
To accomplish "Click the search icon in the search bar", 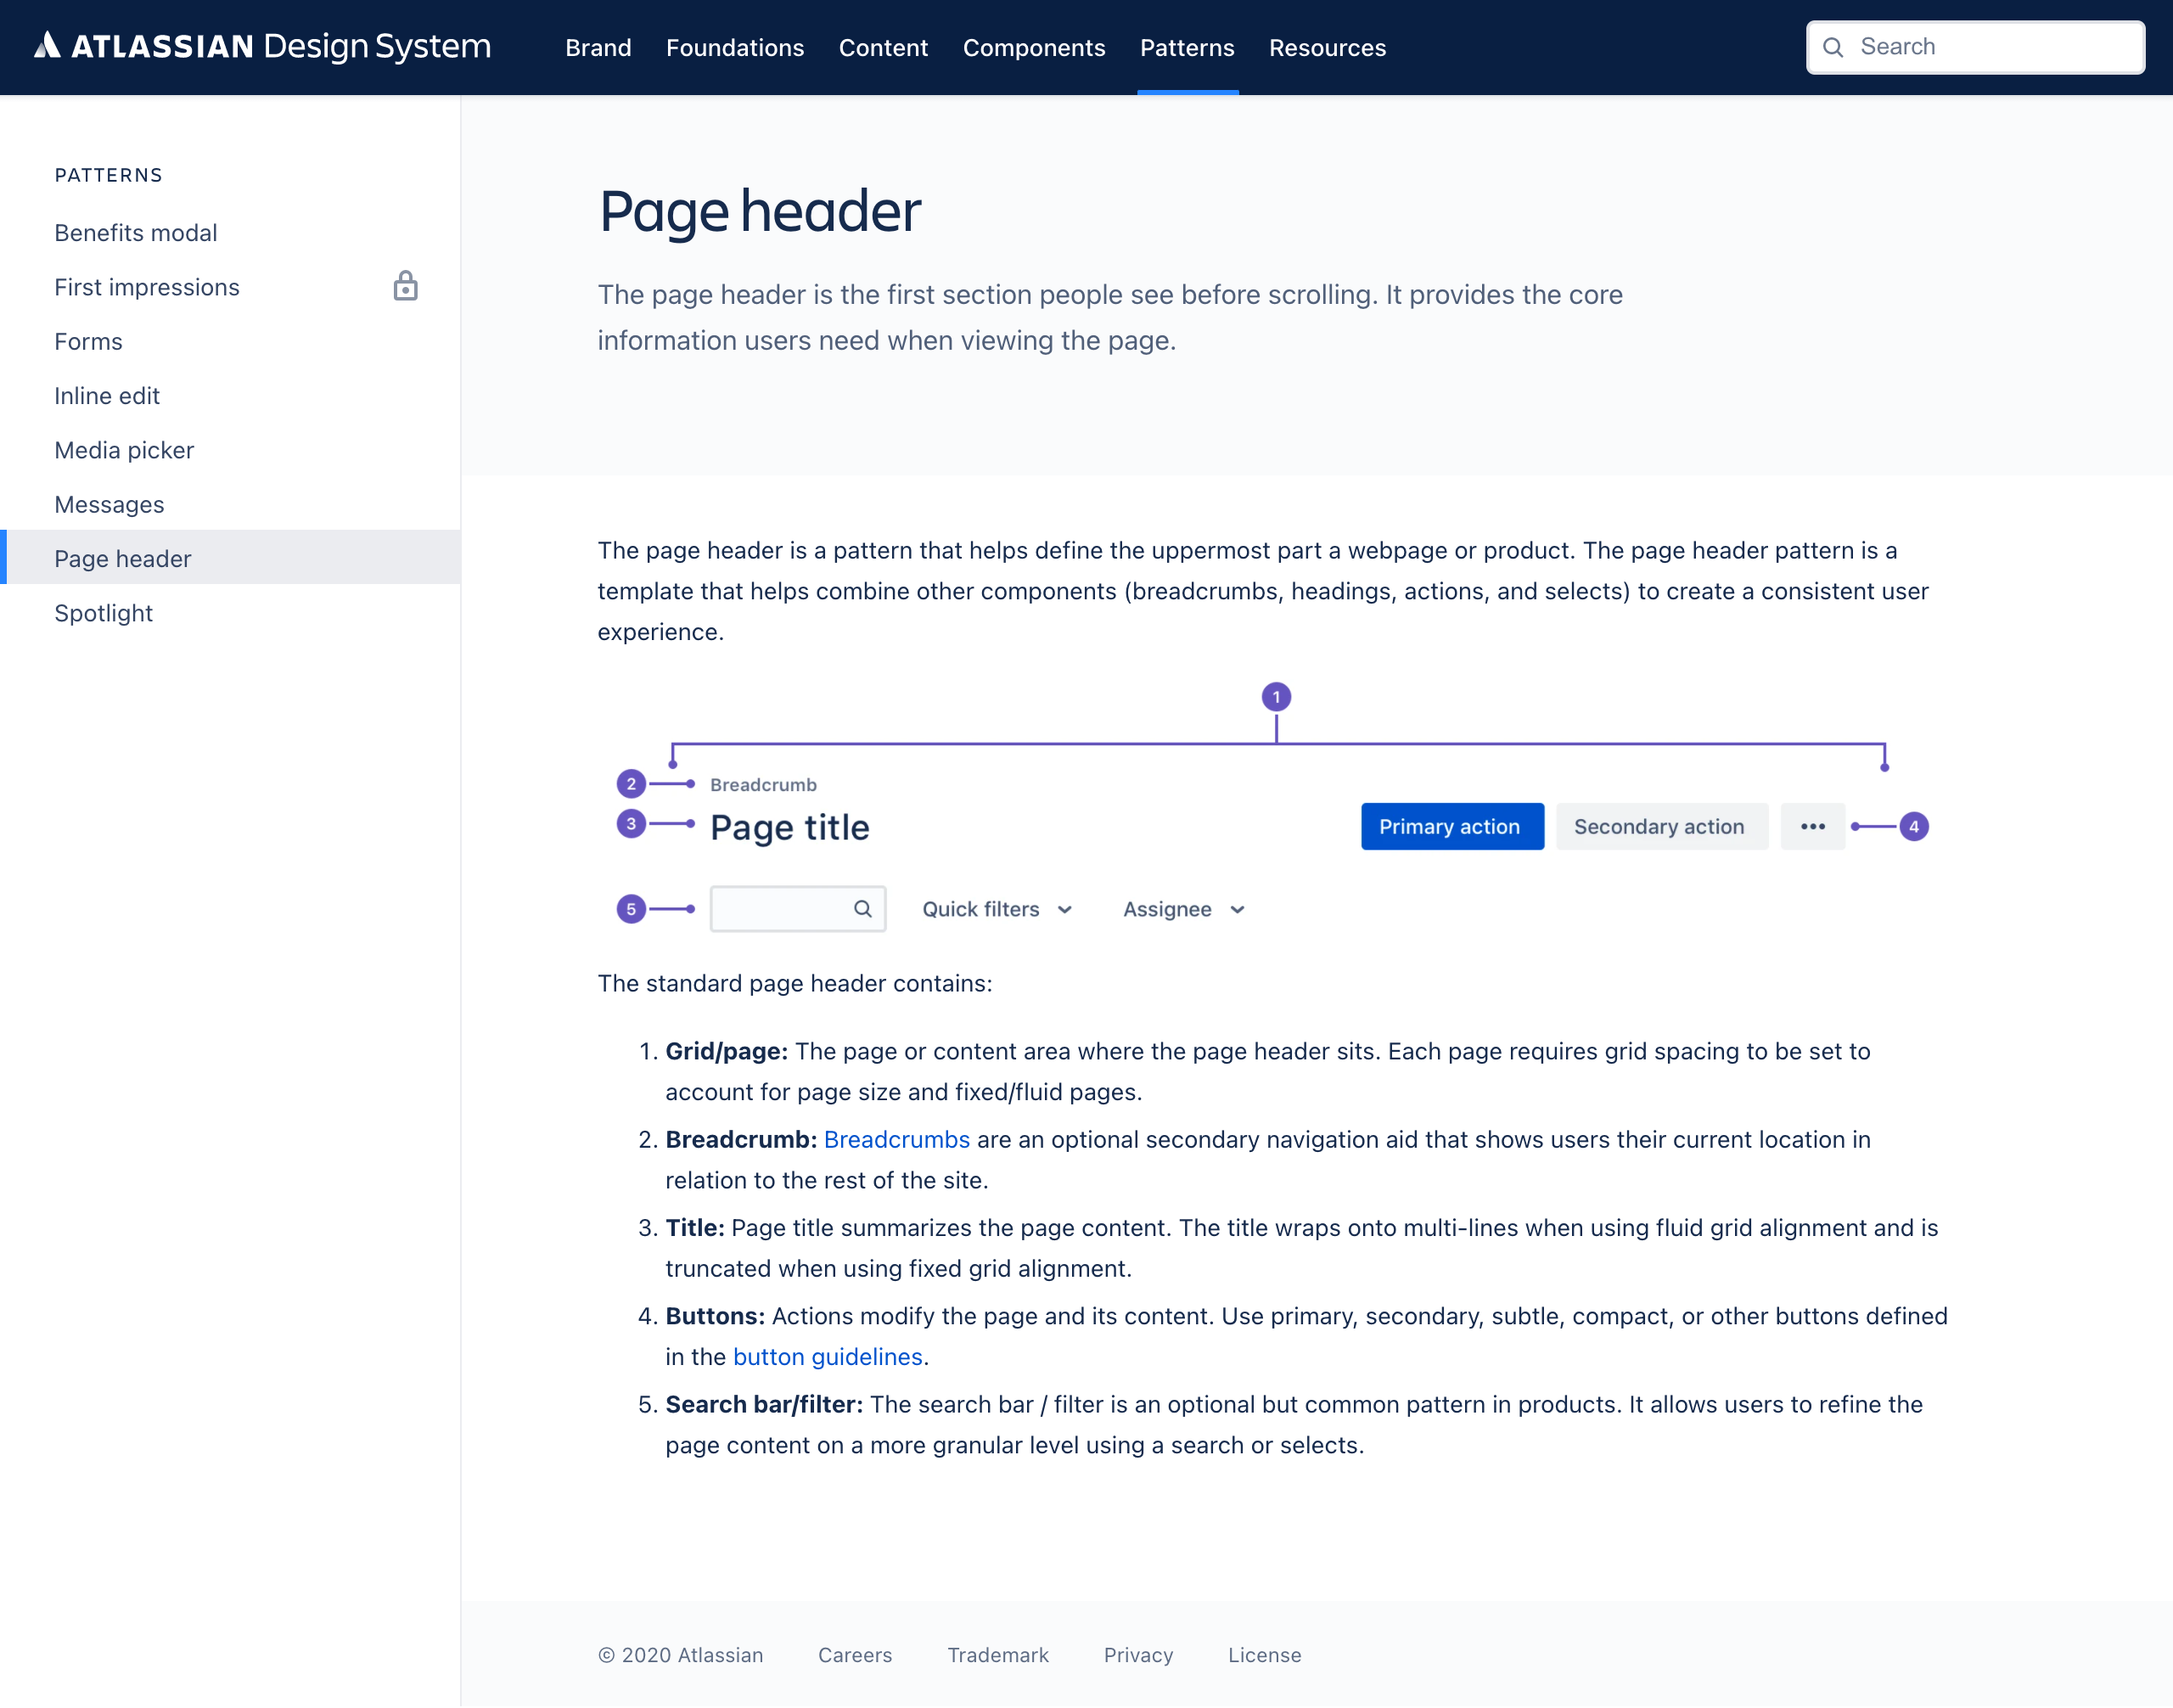I will [x=862, y=907].
